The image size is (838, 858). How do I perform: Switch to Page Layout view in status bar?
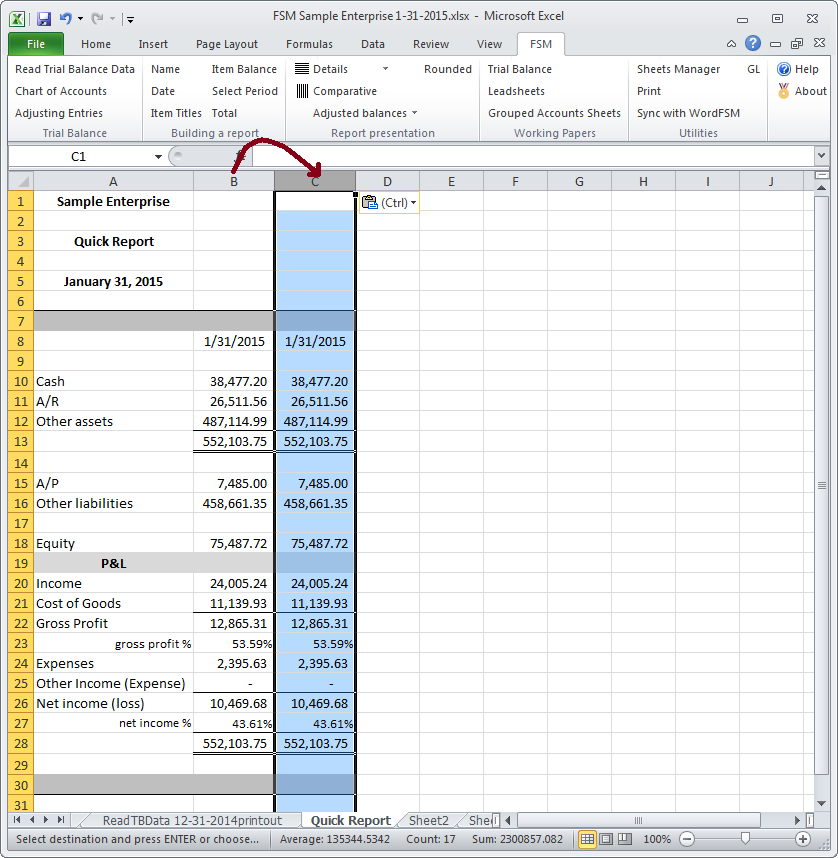pos(605,839)
